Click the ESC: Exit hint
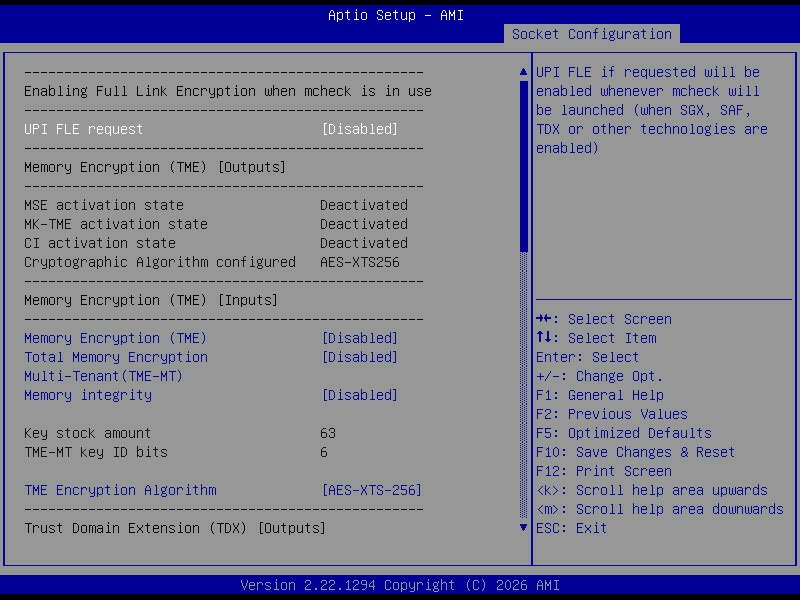Image resolution: width=800 pixels, height=600 pixels. coord(571,528)
